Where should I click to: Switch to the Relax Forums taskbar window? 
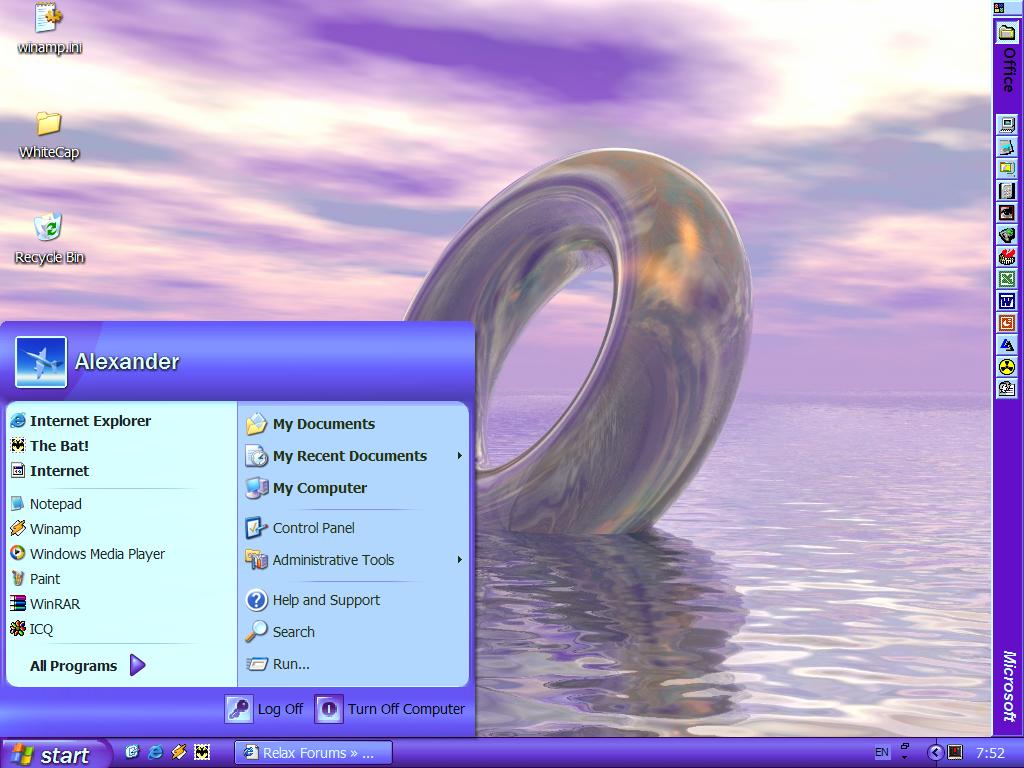313,752
